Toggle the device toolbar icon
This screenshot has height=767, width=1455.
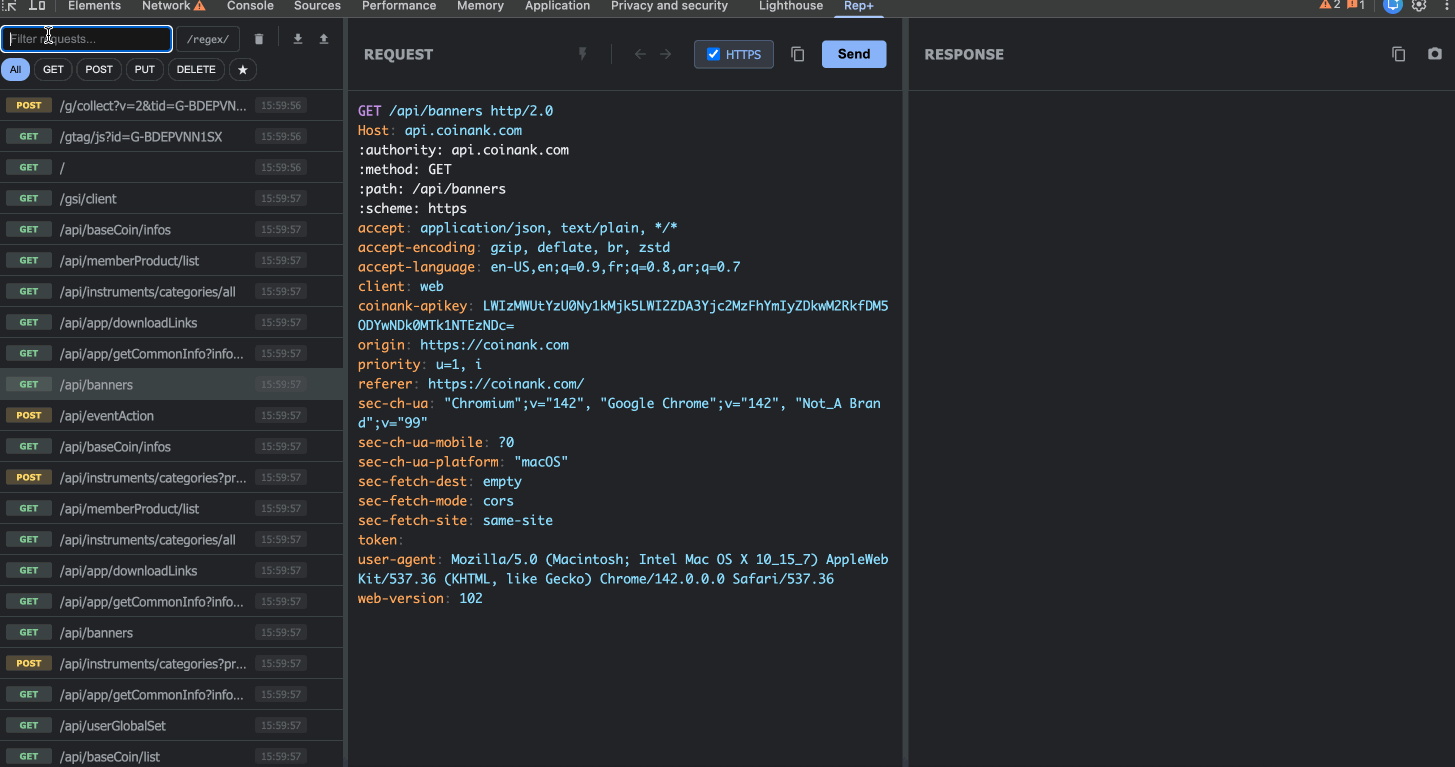(x=37, y=6)
